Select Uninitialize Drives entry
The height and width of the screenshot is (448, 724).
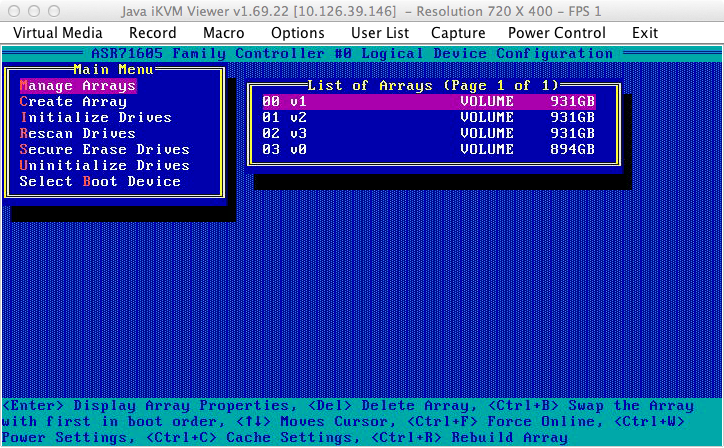click(104, 165)
